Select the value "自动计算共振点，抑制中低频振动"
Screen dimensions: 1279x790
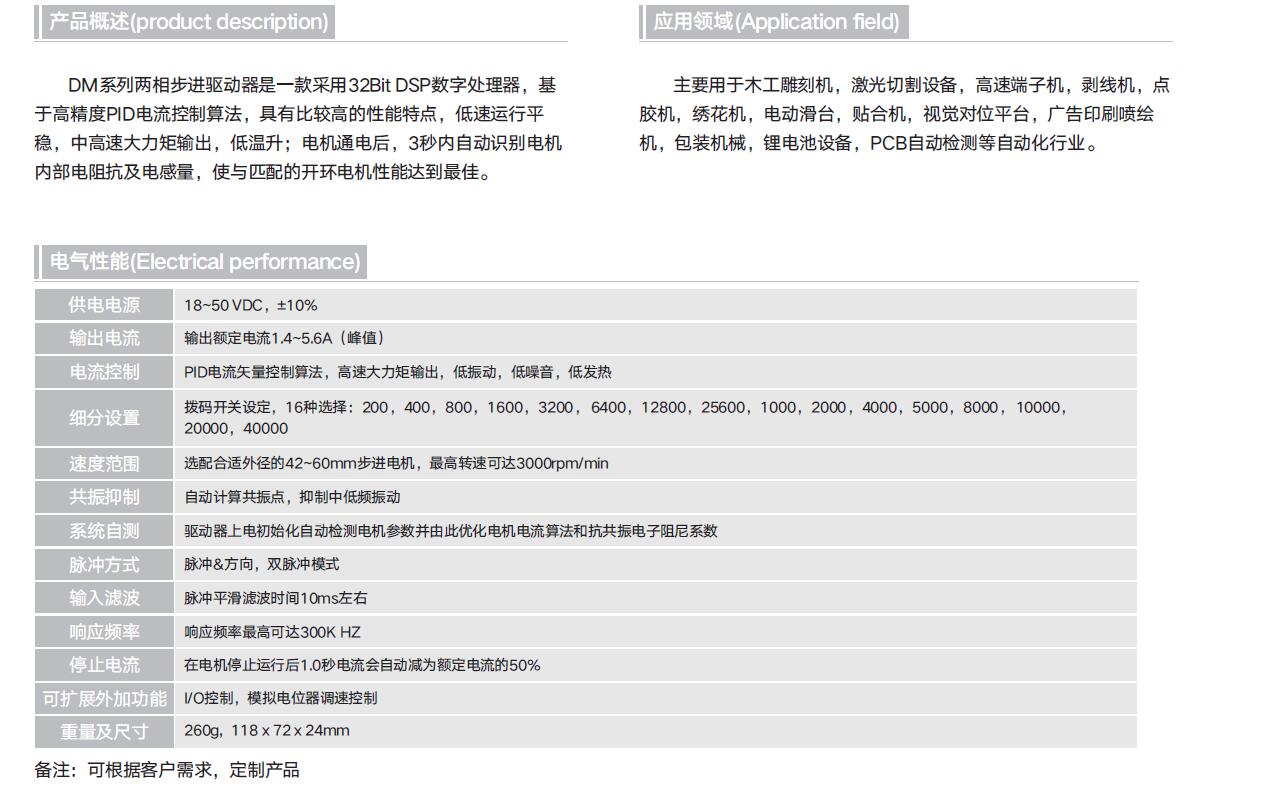coord(292,497)
